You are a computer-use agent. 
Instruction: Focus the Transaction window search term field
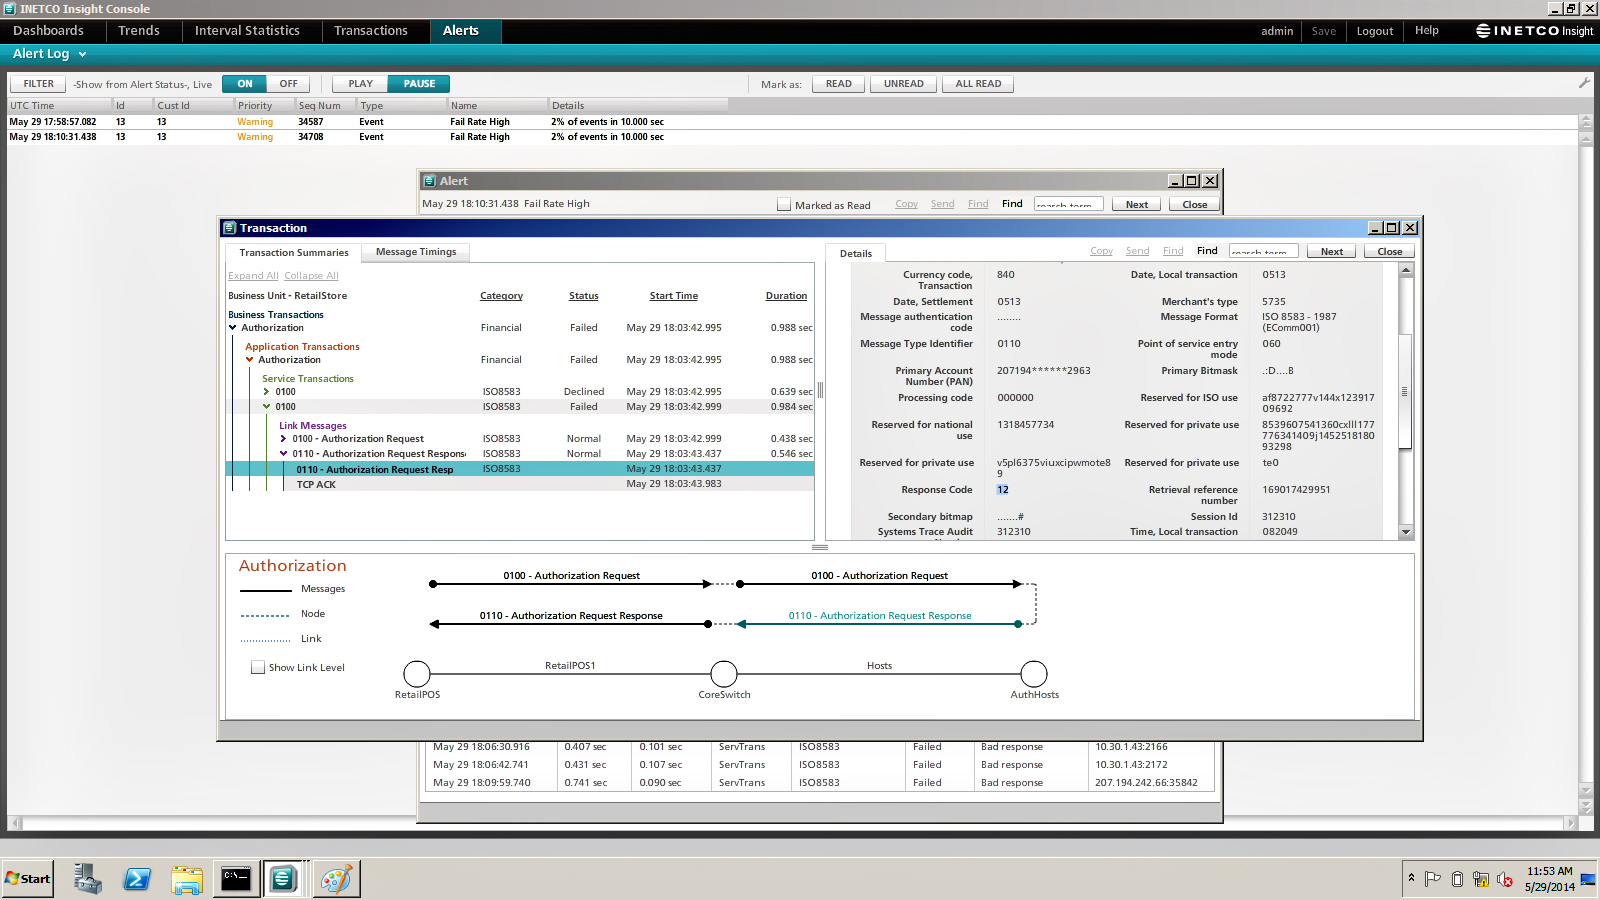tap(1264, 251)
